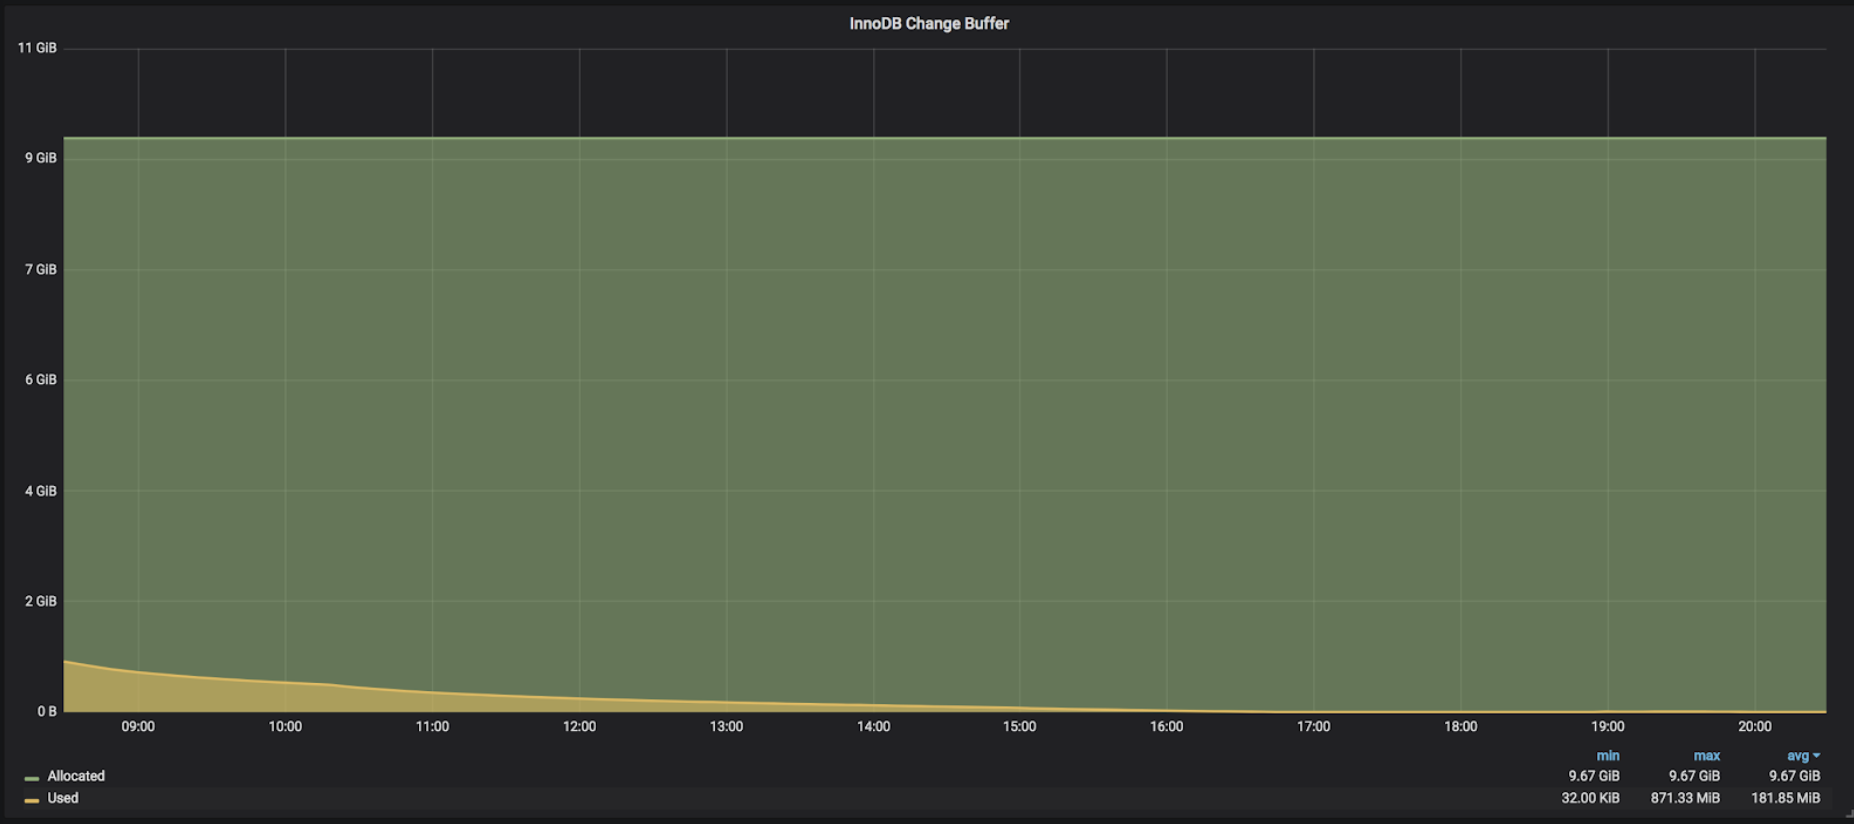This screenshot has height=824, width=1854.
Task: Click the 11 GiB label on the Y axis
Action: [37, 48]
